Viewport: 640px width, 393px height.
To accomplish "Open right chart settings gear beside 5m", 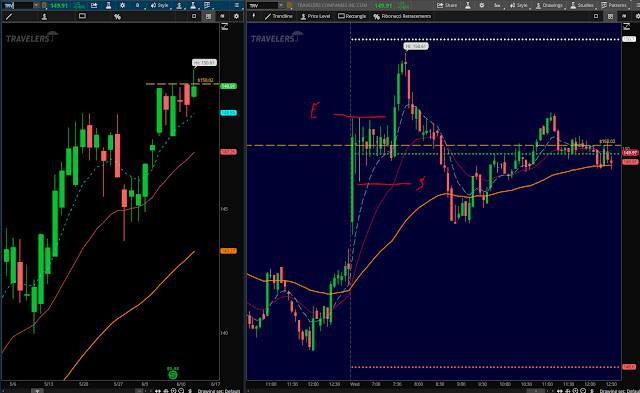I will pos(482,5).
